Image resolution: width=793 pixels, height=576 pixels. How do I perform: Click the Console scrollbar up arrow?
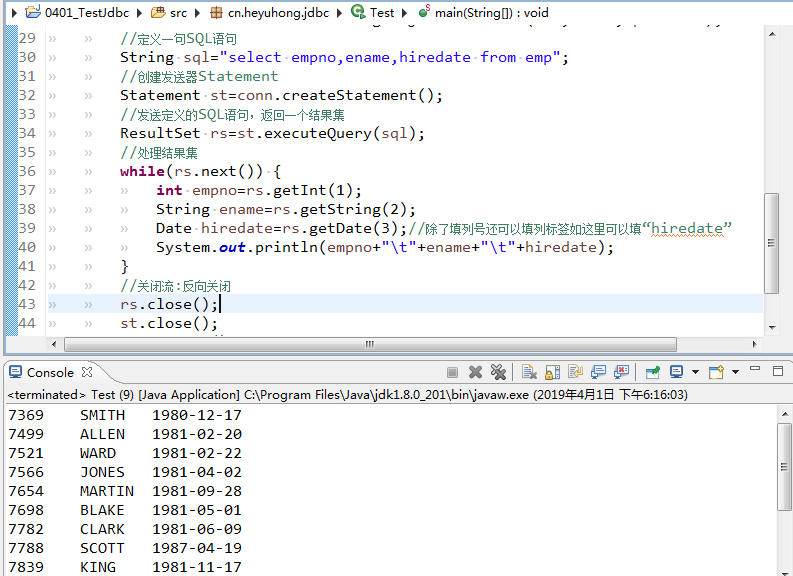click(784, 414)
